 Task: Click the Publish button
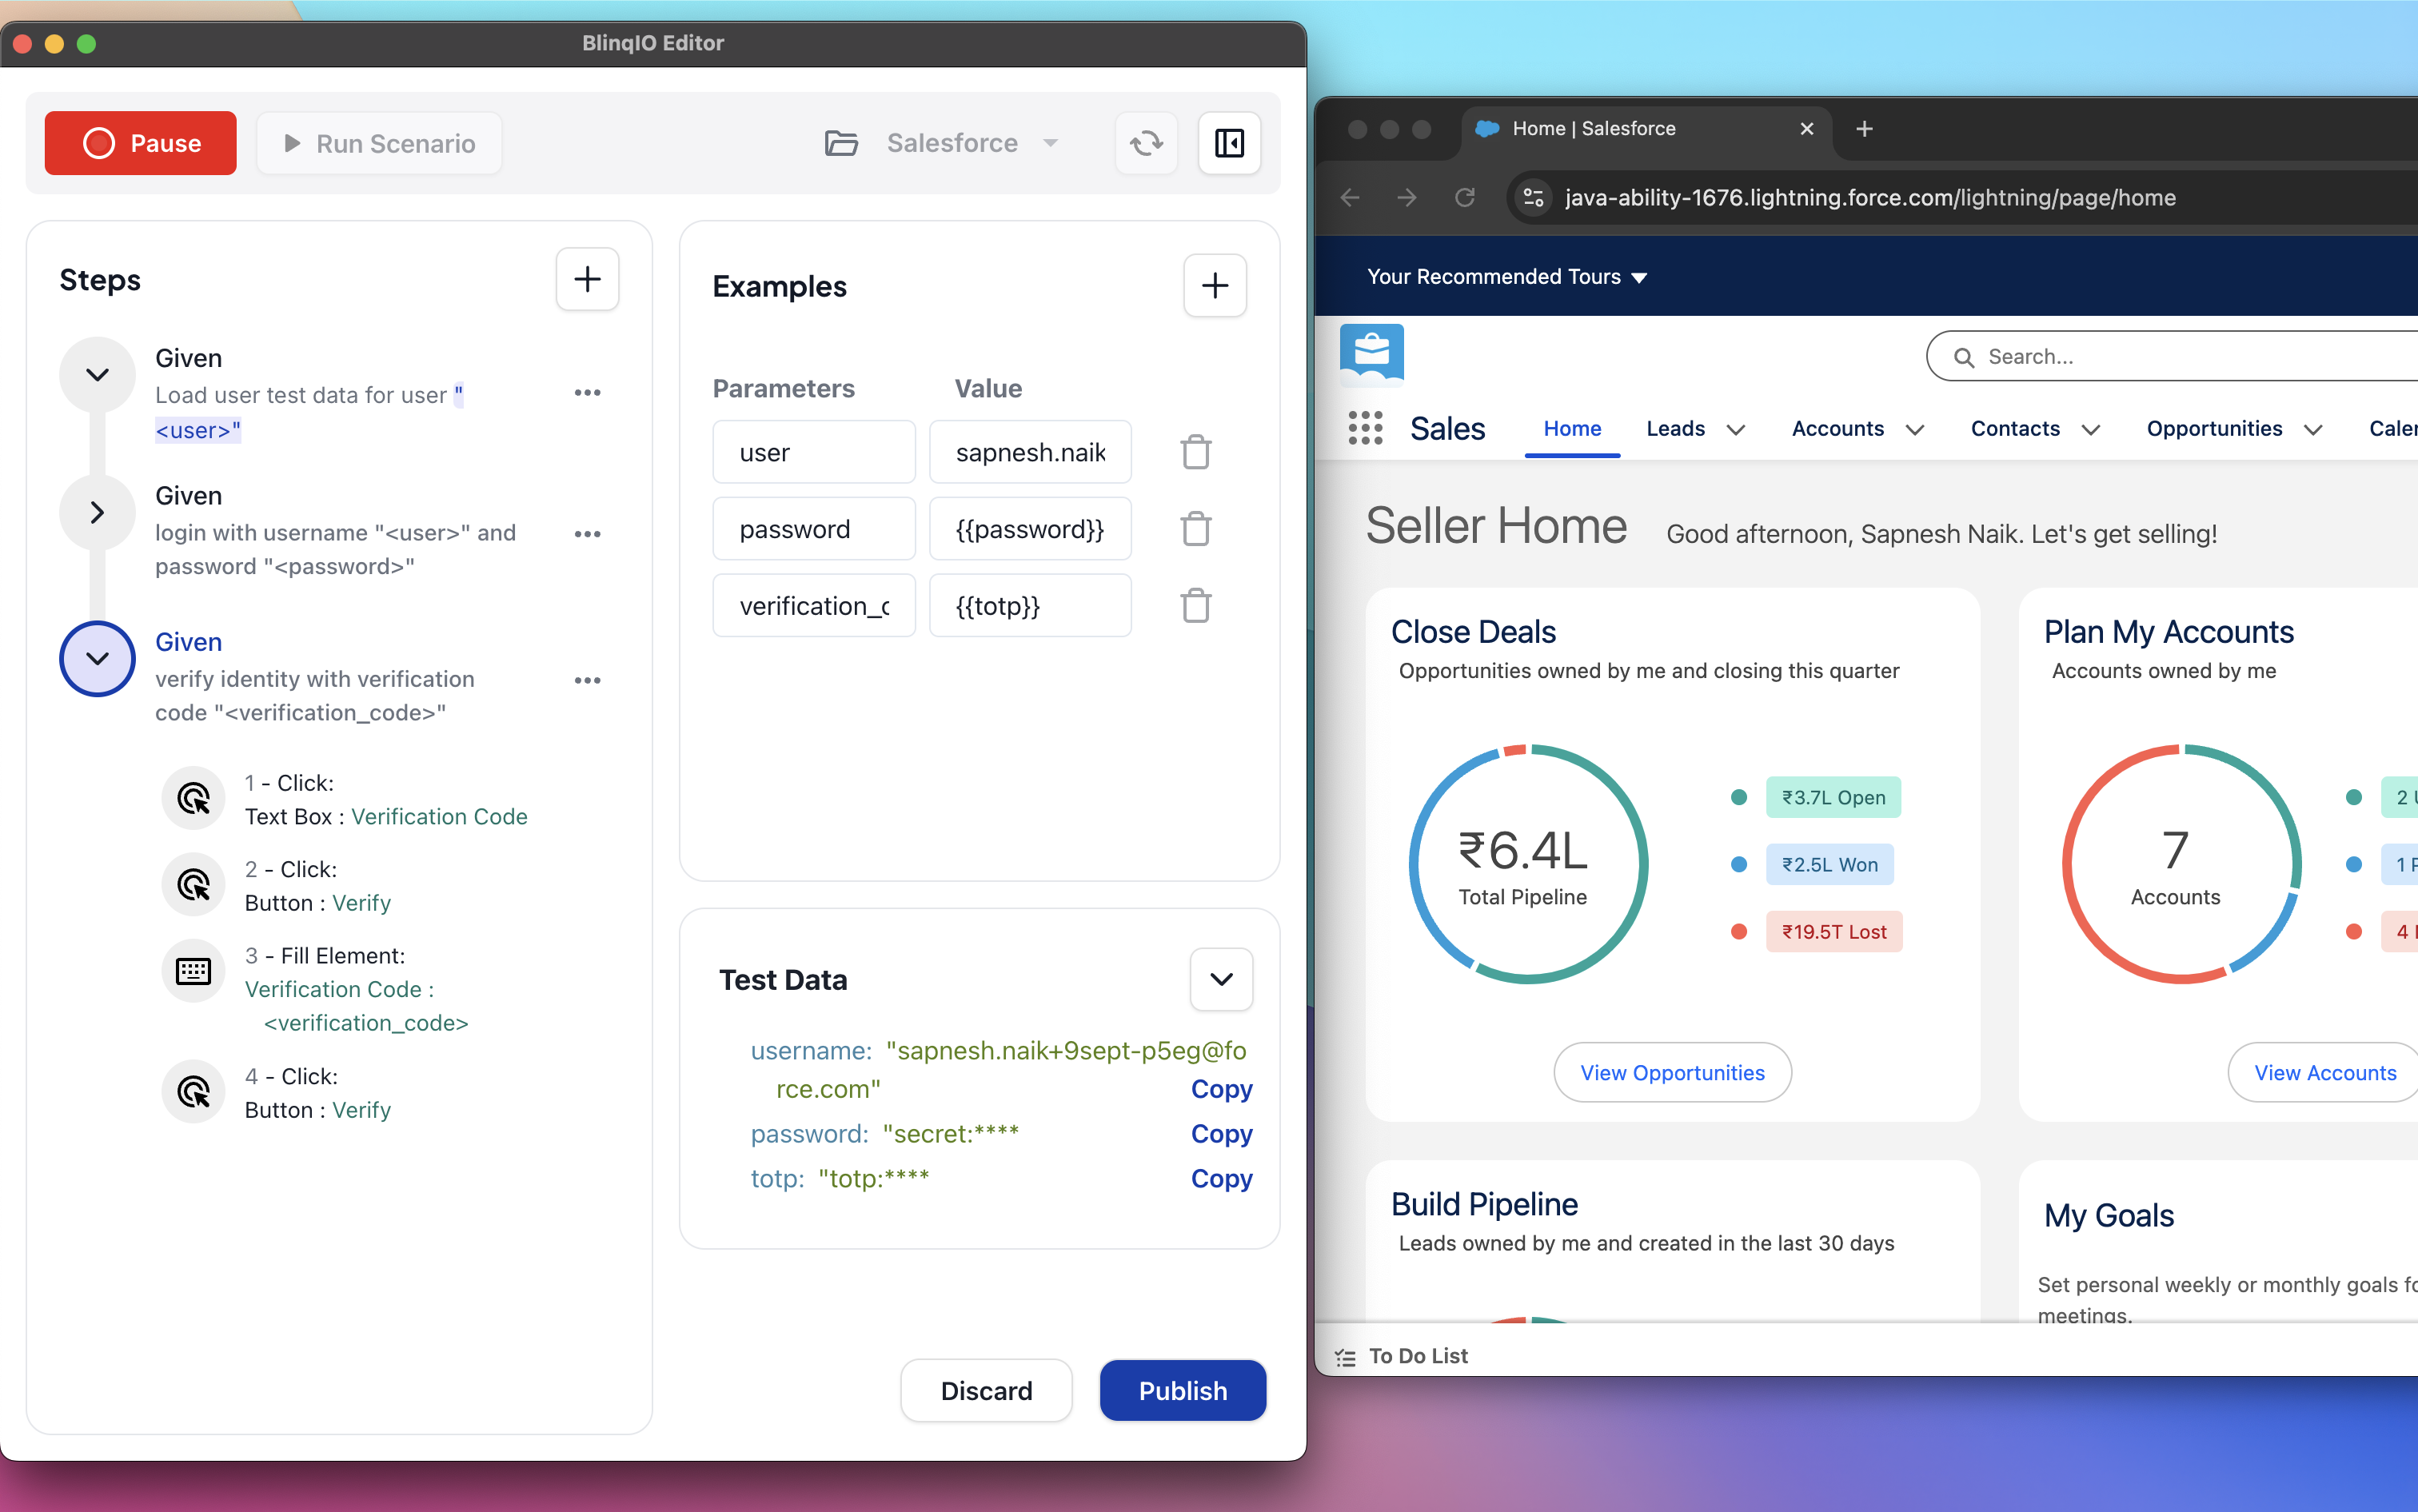point(1182,1390)
